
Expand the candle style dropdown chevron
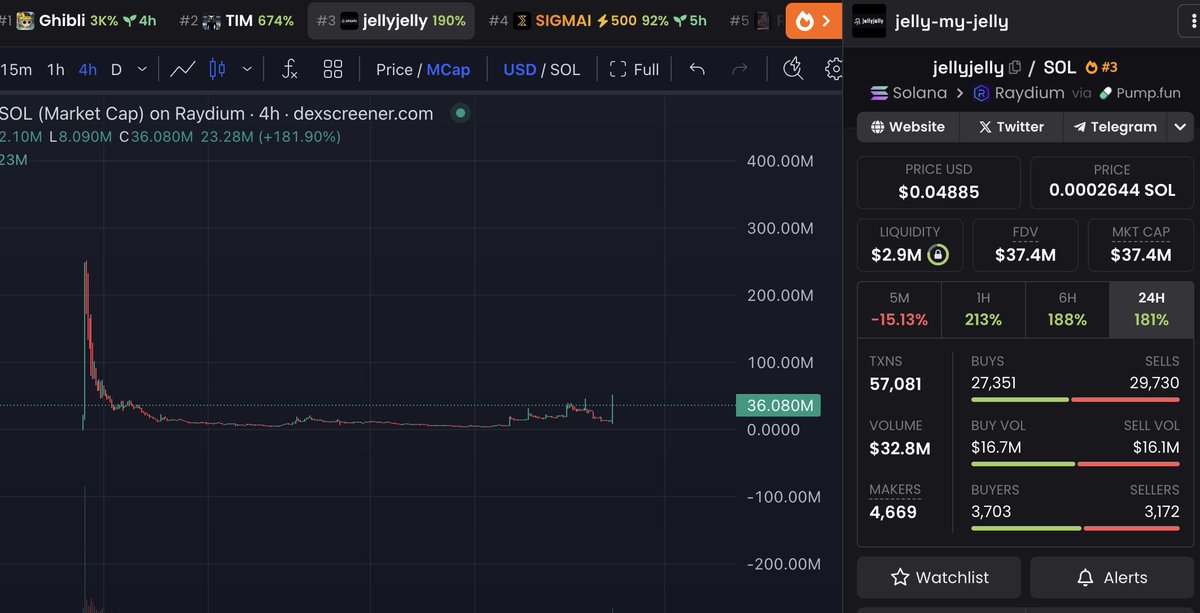pyautogui.click(x=247, y=69)
